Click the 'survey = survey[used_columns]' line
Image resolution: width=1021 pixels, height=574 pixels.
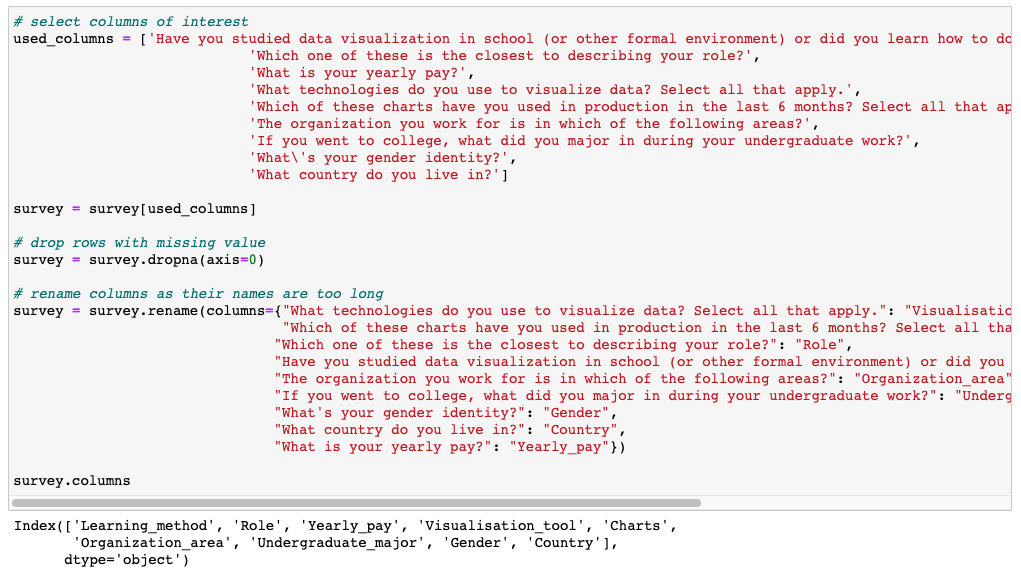click(x=135, y=209)
